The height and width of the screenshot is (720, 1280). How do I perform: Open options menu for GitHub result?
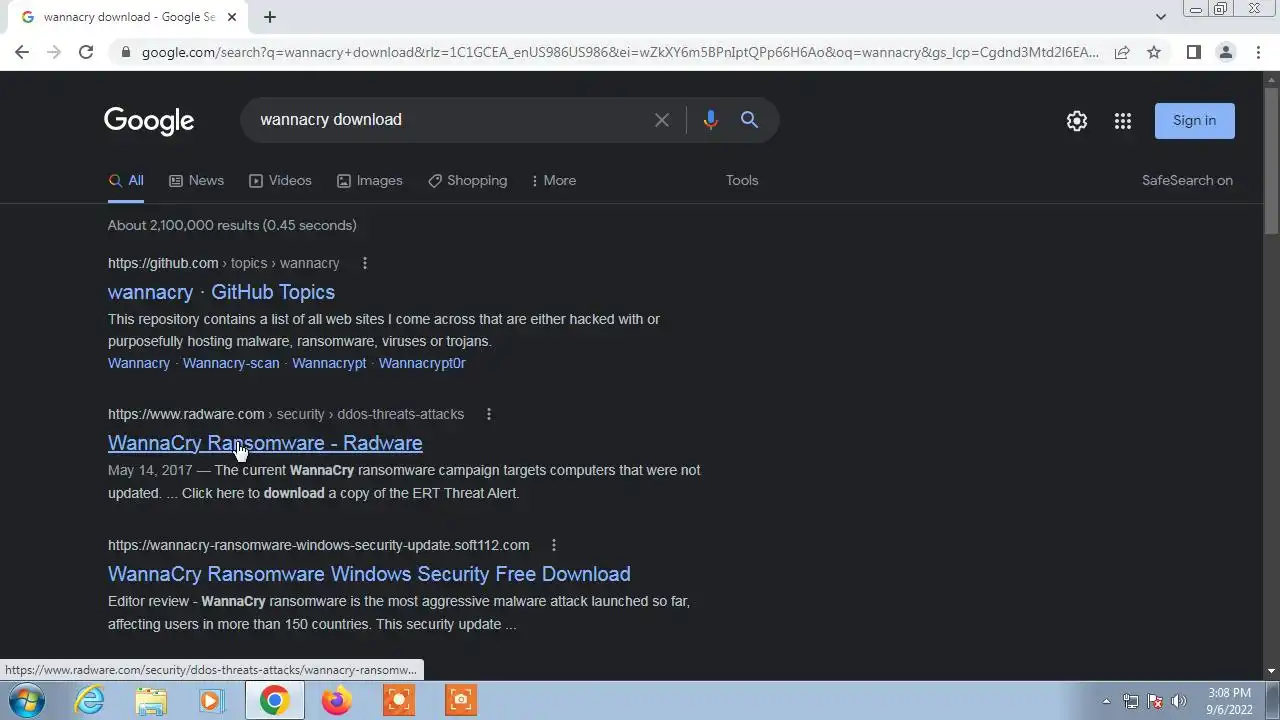365,263
